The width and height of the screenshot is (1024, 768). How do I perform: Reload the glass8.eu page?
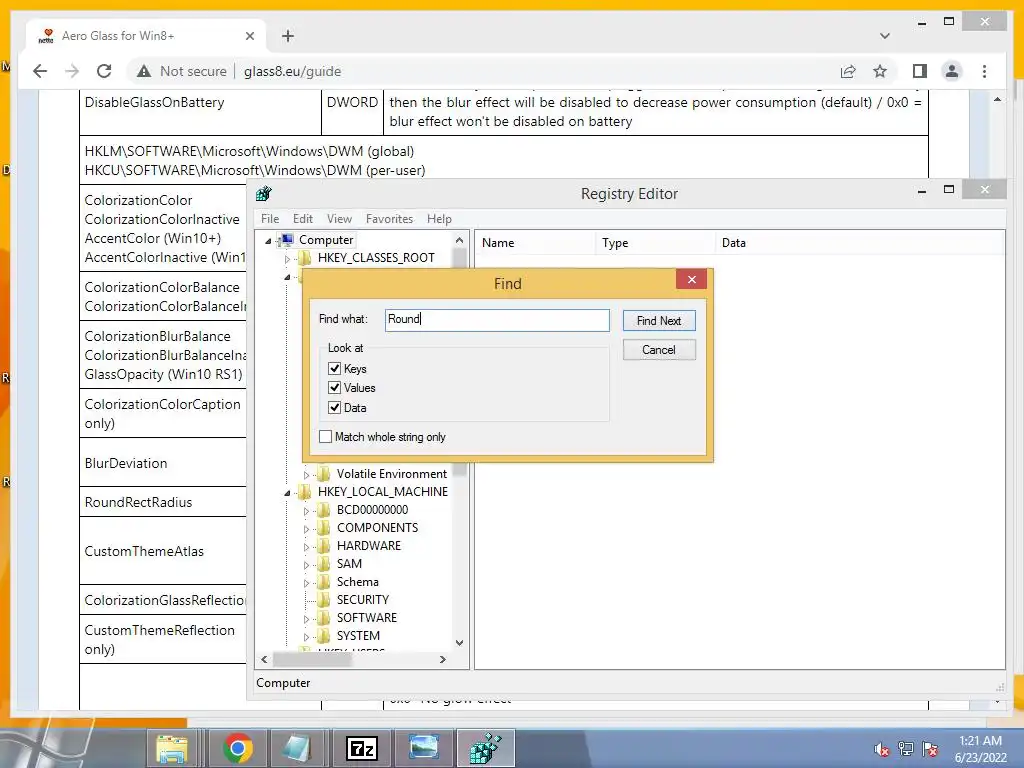click(104, 71)
